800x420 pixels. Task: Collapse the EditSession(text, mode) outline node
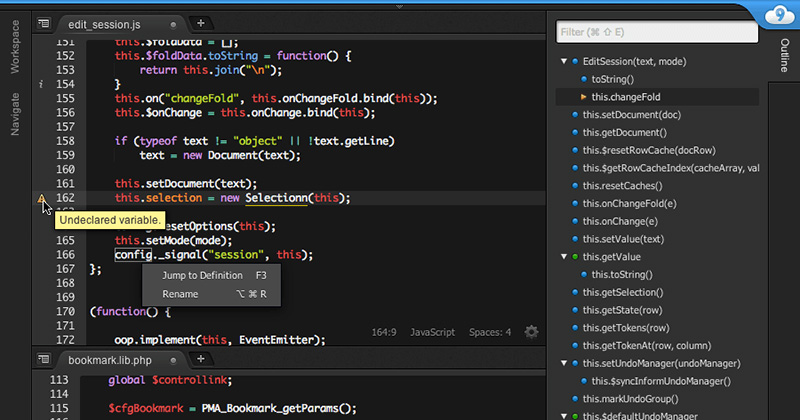tap(564, 62)
